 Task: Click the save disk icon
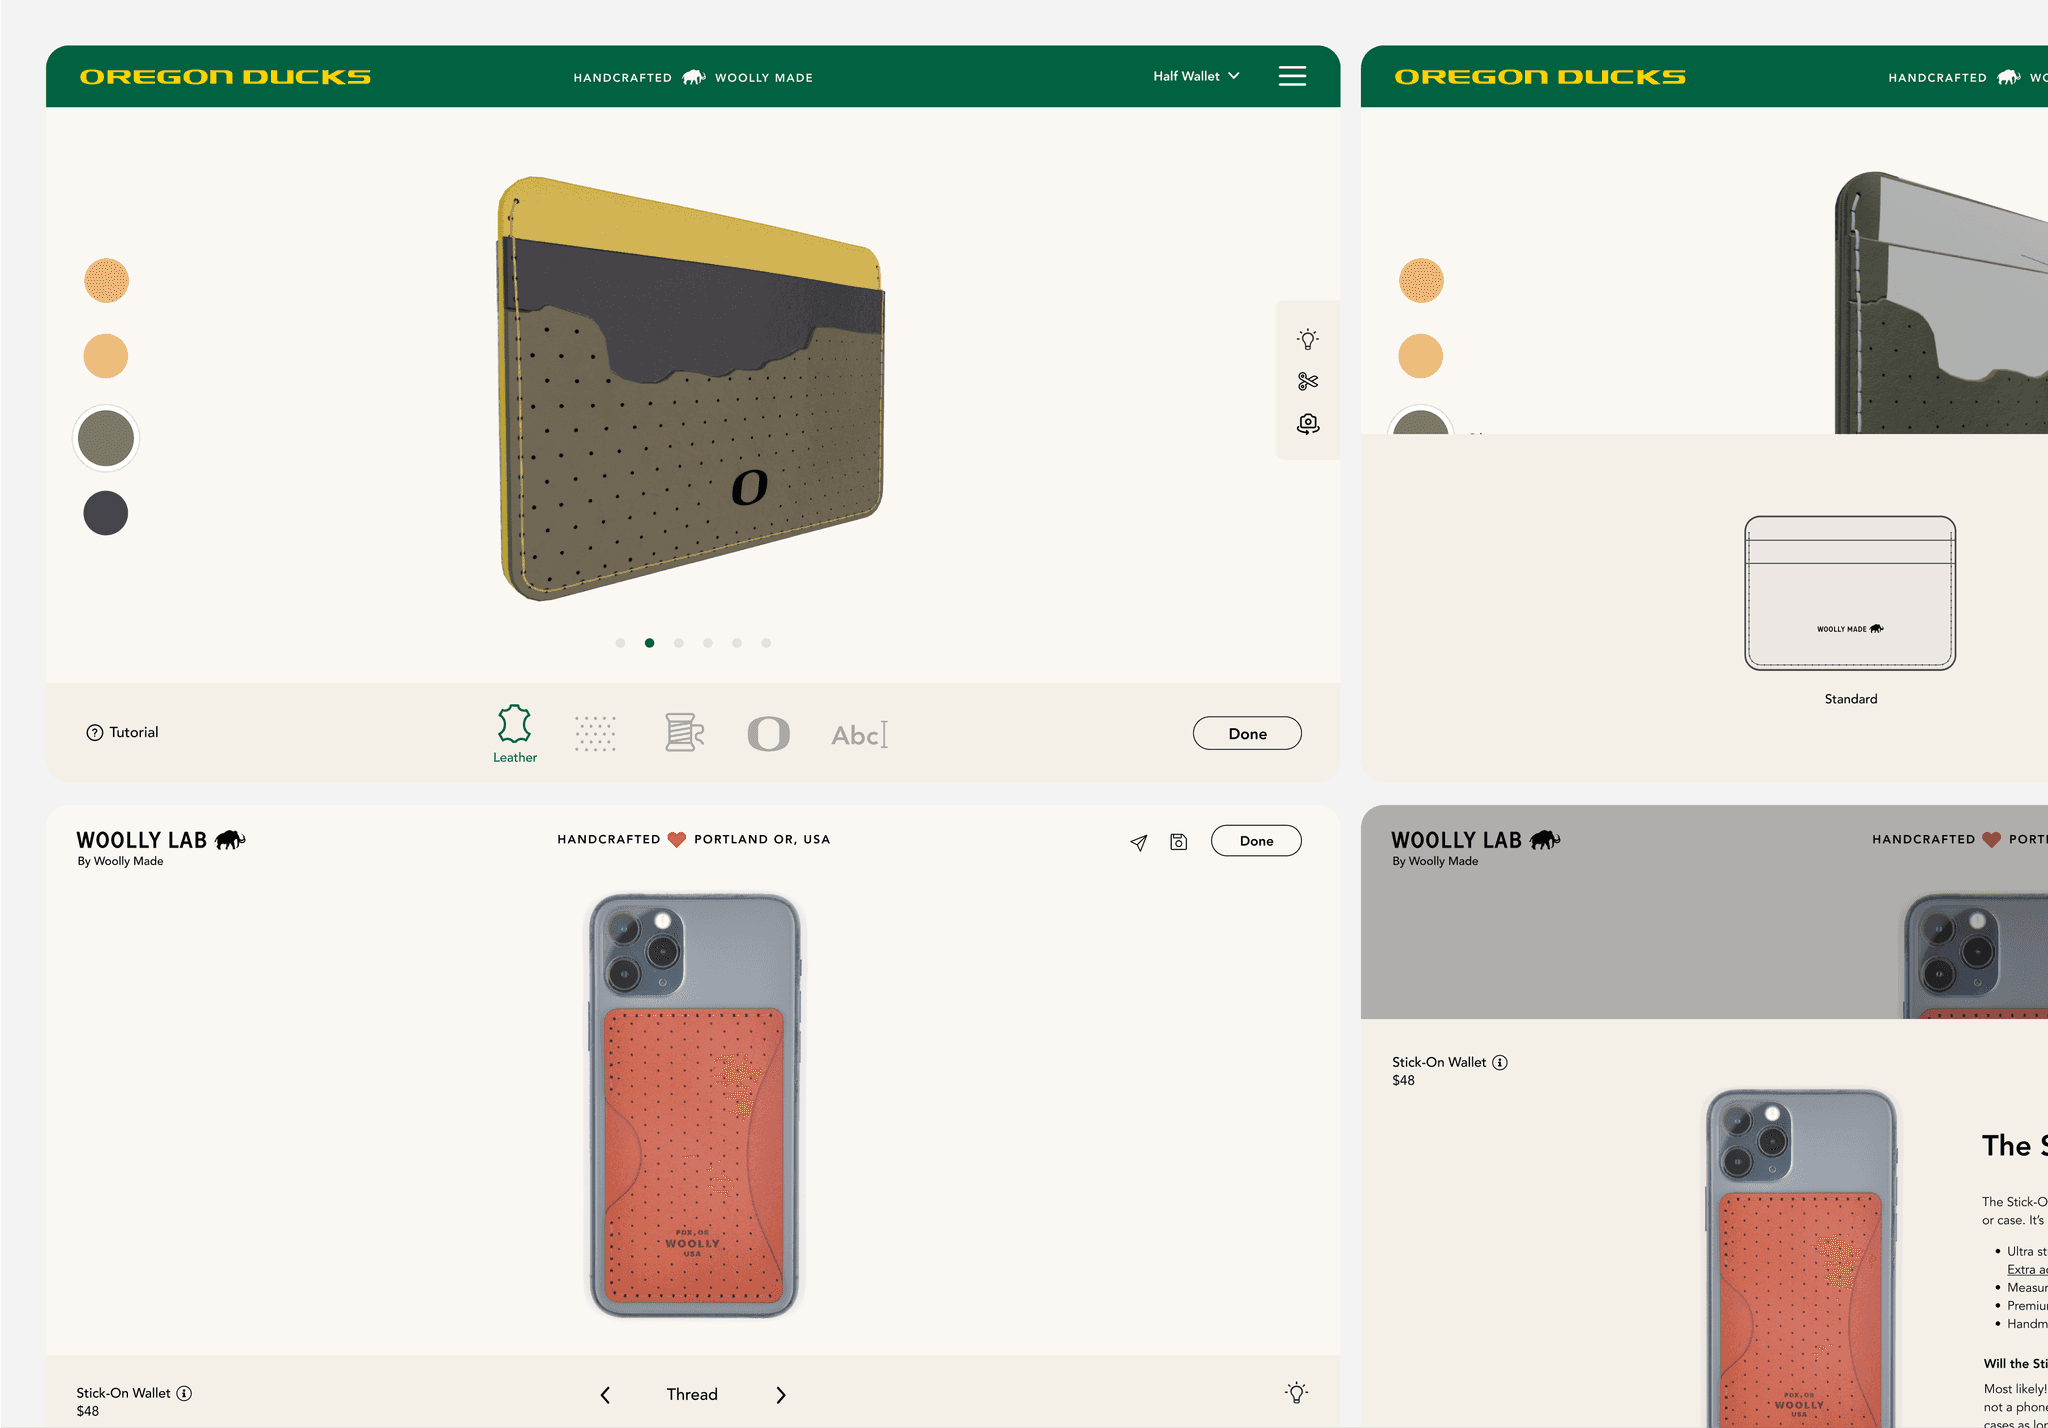1179,842
